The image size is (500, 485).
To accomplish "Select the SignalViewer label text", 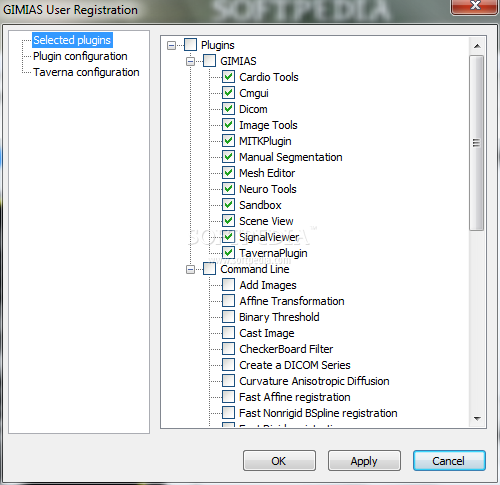I will click(269, 237).
